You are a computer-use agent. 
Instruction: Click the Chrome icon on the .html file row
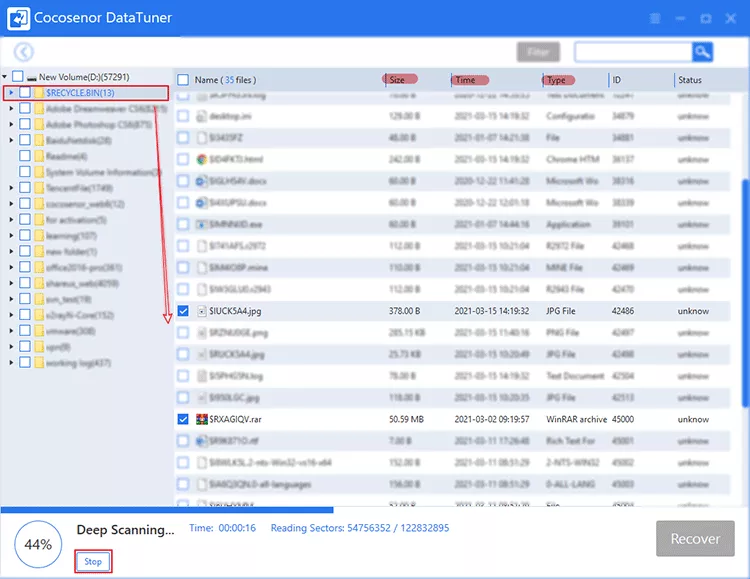pos(202,159)
